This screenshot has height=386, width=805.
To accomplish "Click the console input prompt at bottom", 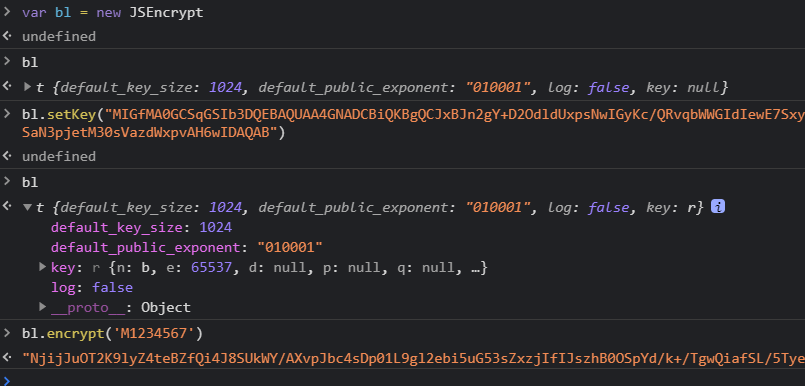I will coord(402,380).
